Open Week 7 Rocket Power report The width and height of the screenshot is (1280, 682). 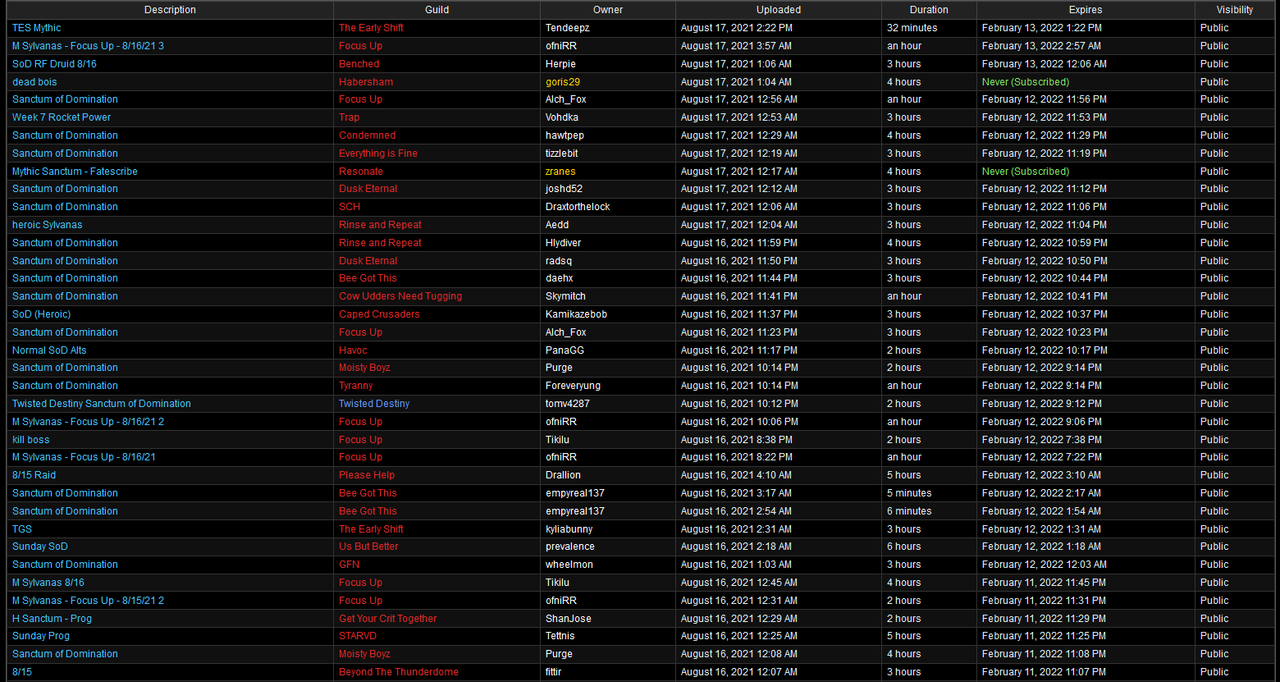coord(61,117)
